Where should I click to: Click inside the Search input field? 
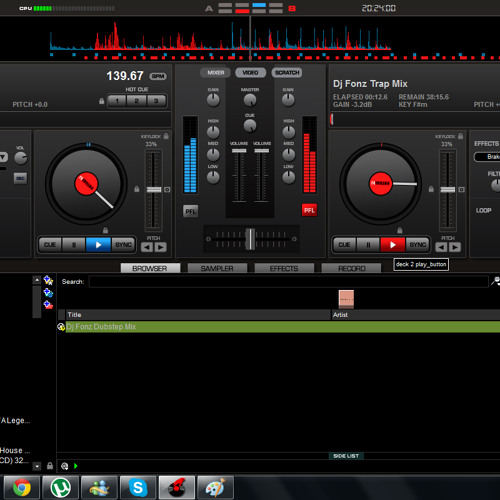(x=289, y=282)
